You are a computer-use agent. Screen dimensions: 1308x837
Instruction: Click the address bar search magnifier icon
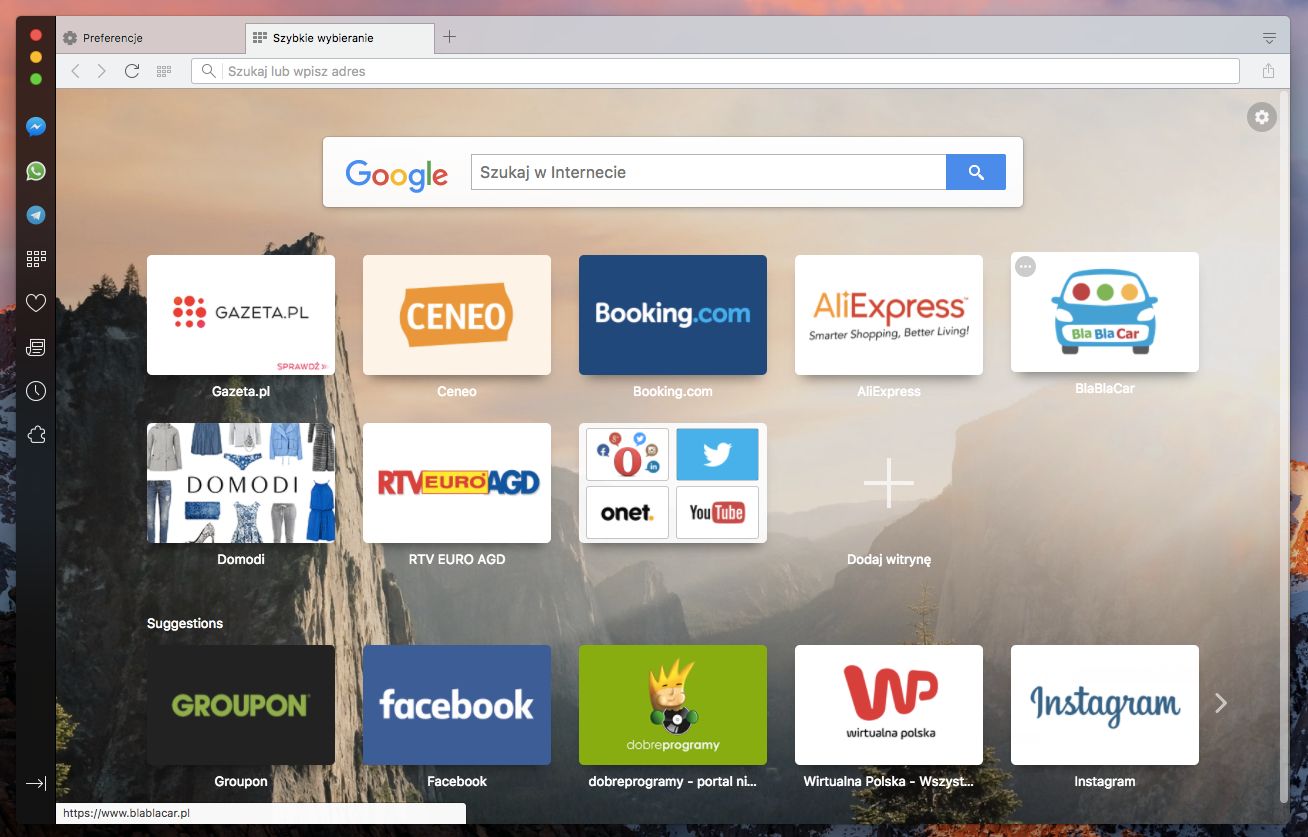point(208,71)
